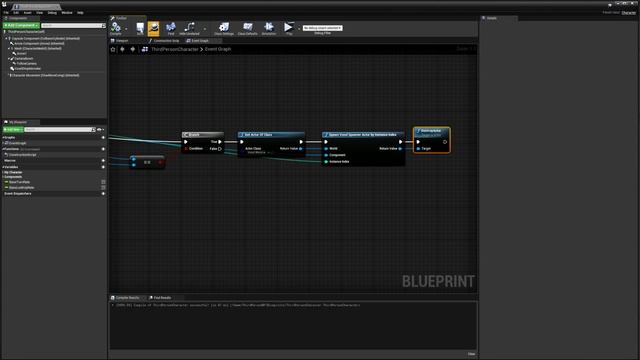640x360 pixels.
Task: Open the Hide Unrelated options dropdown arrow
Action: 205,29
